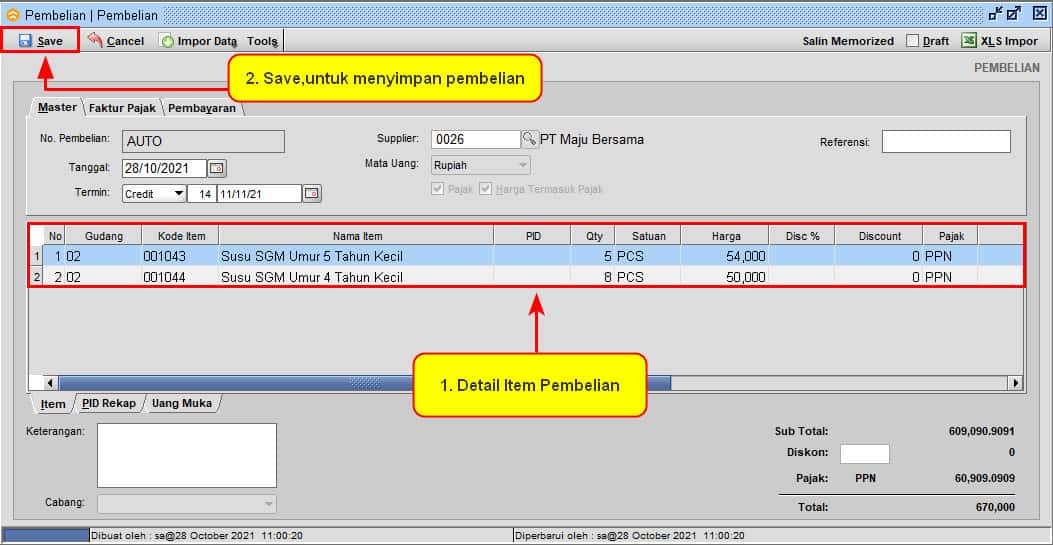This screenshot has height=545, width=1053.
Task: Toggle the Pajak checkbox
Action: 437,189
